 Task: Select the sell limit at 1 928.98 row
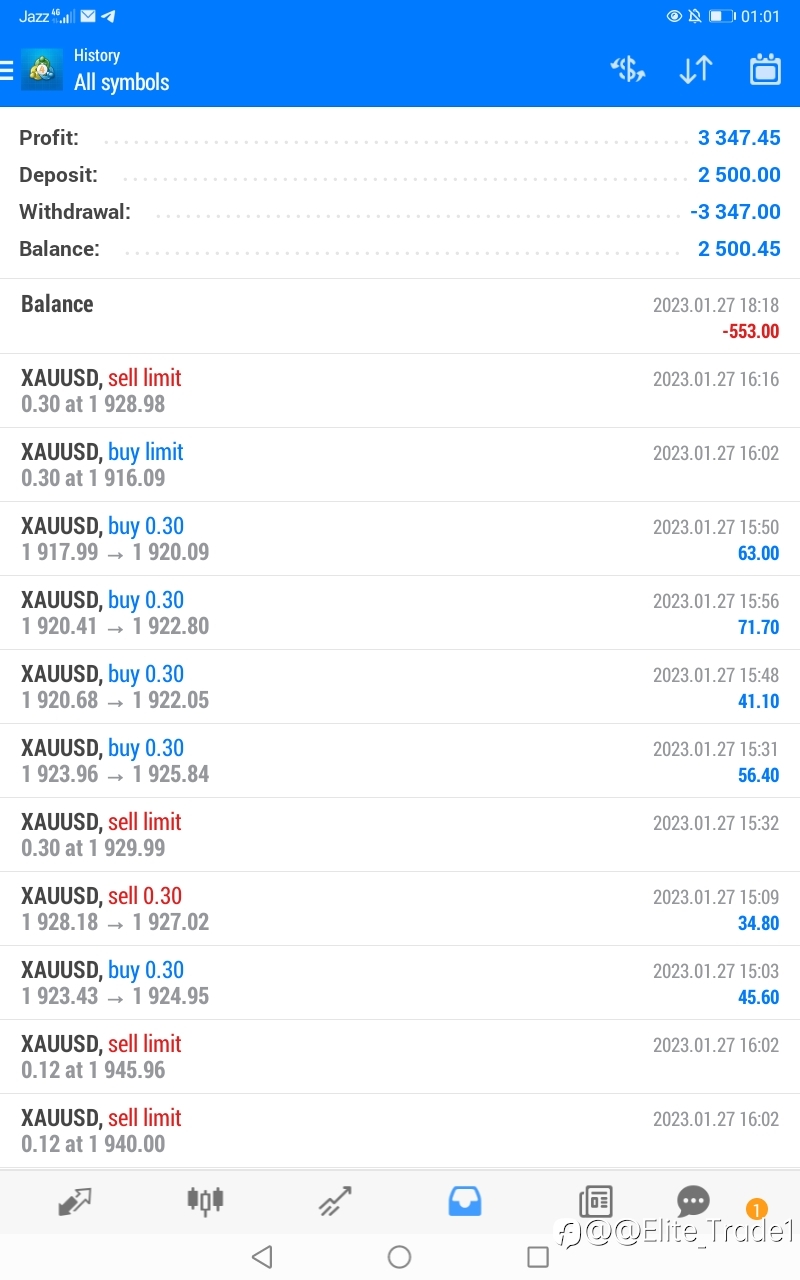point(400,391)
